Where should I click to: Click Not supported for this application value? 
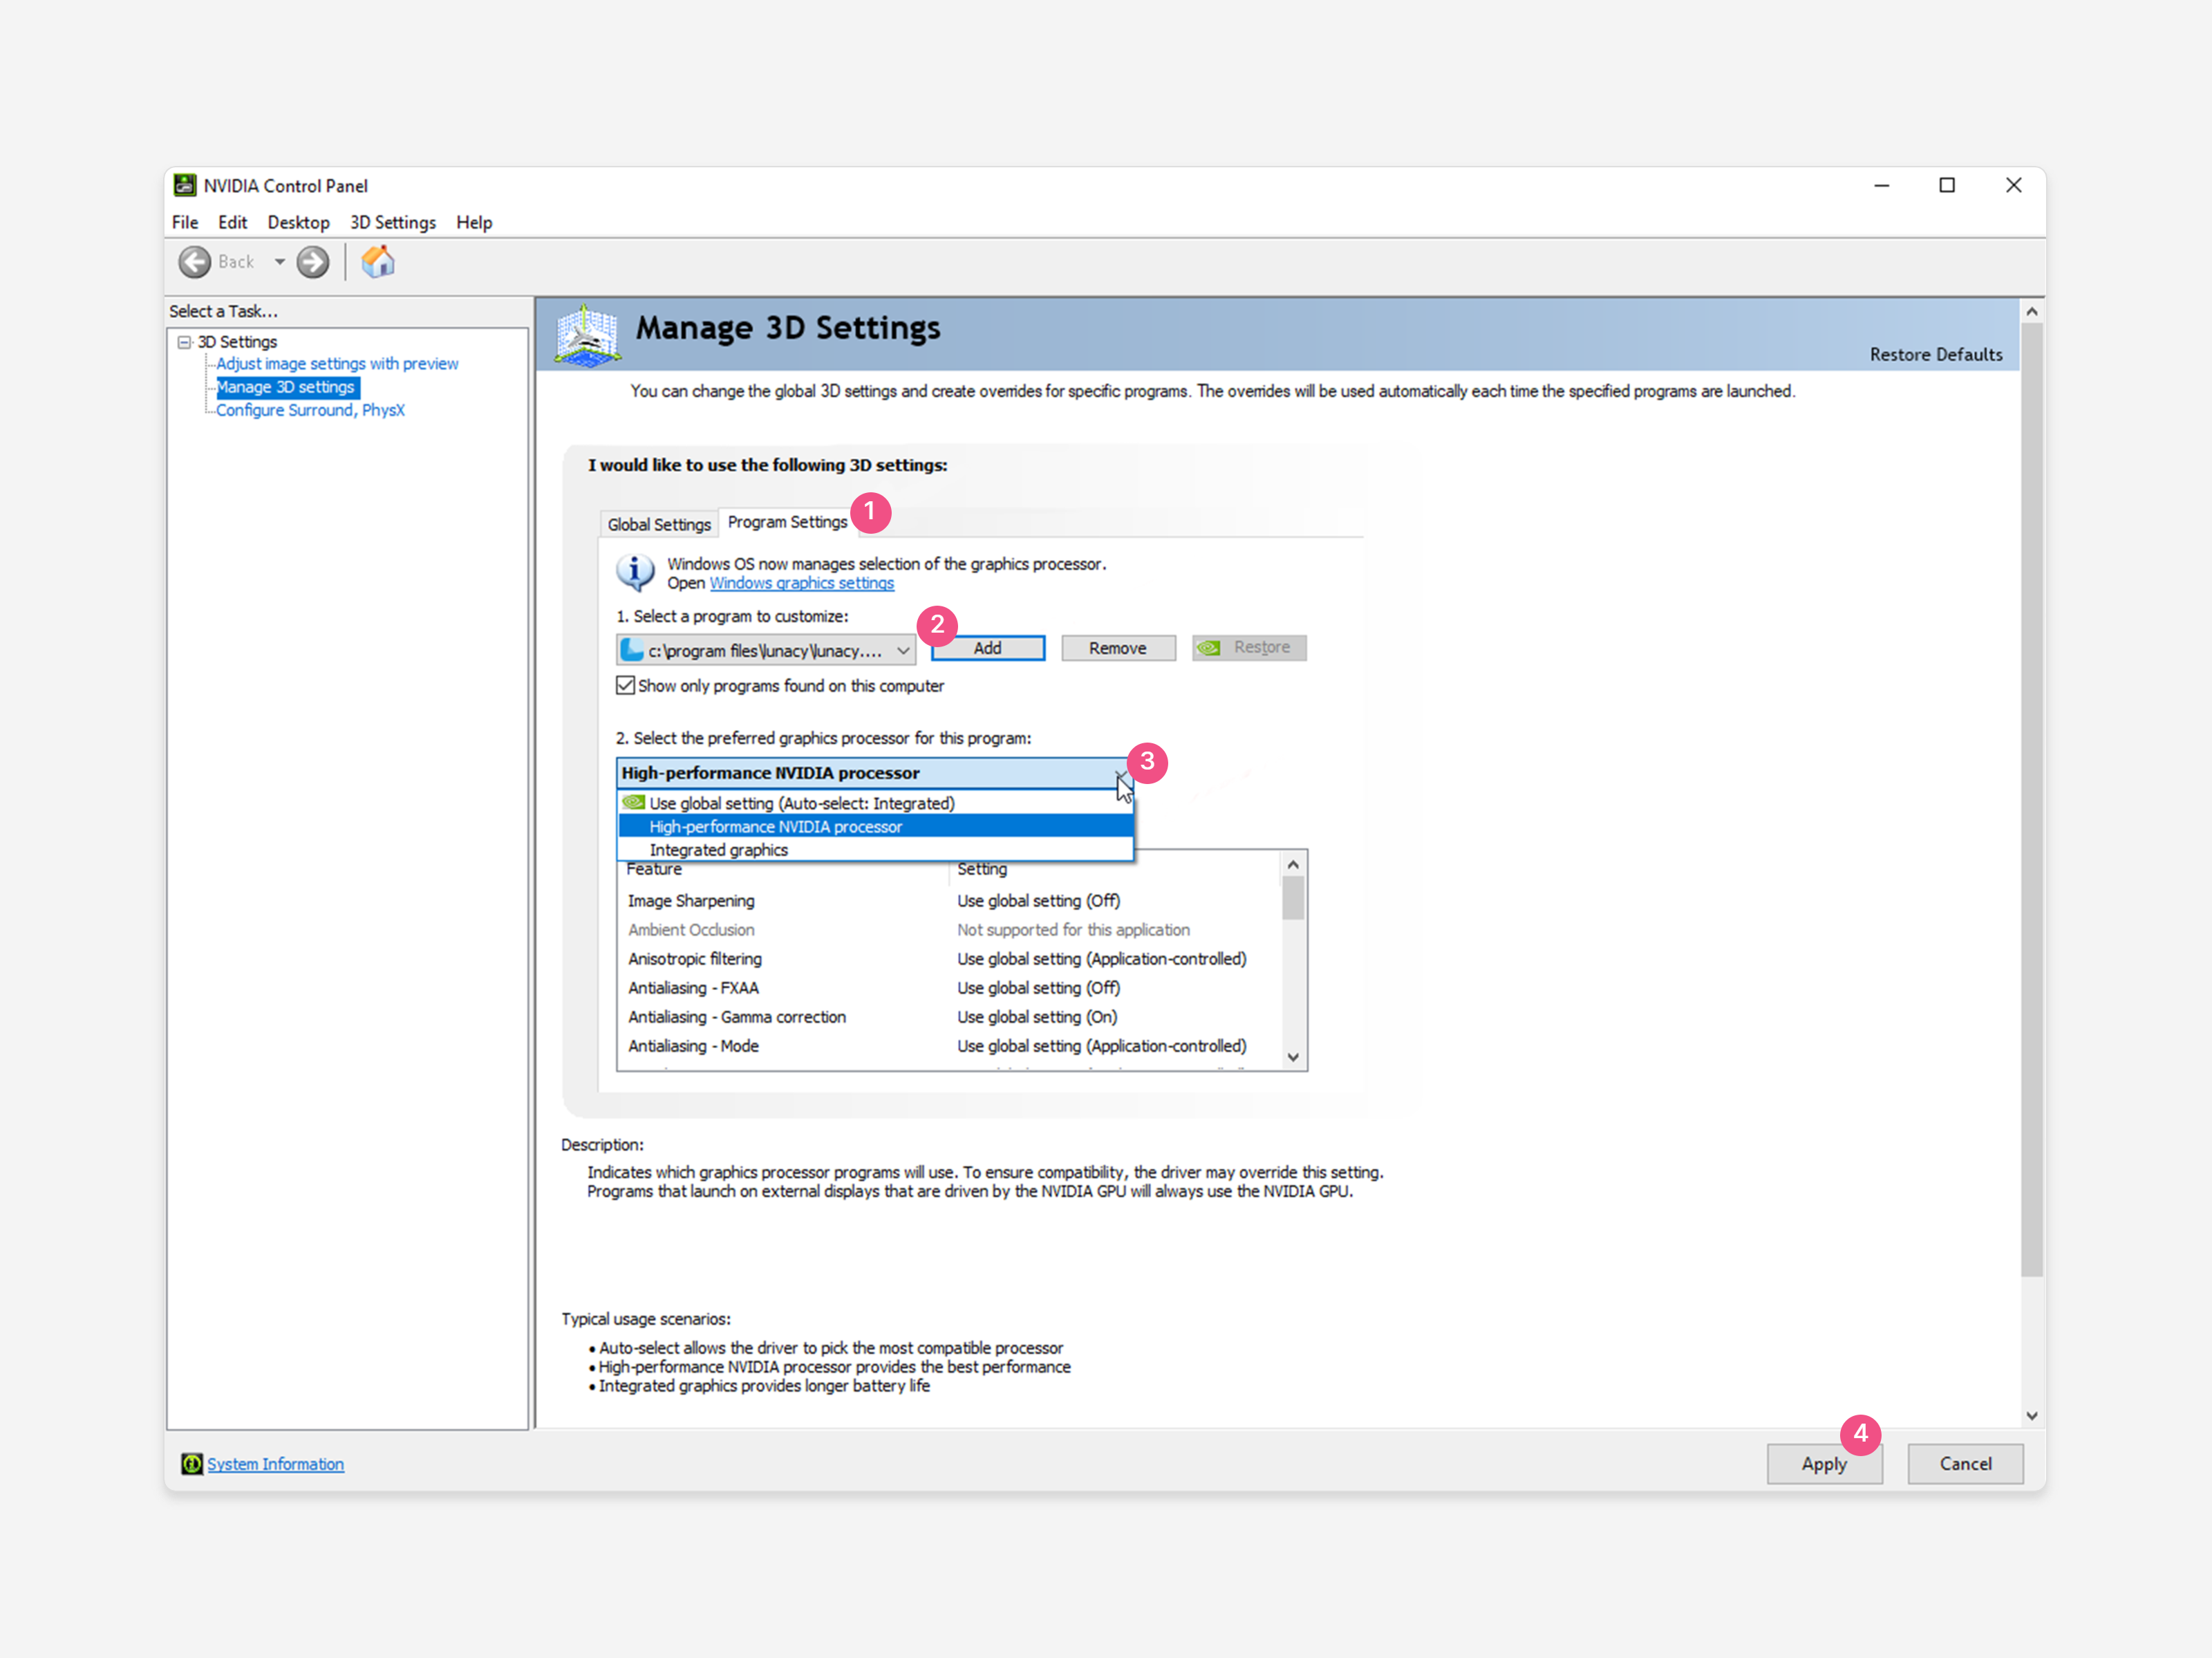click(1073, 930)
